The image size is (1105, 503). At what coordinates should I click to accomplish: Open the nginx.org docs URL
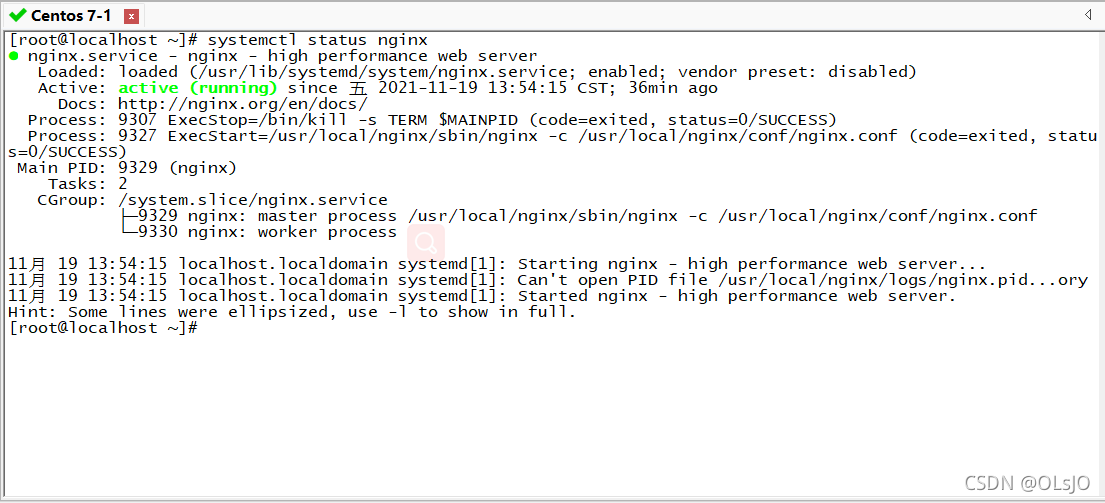242,104
